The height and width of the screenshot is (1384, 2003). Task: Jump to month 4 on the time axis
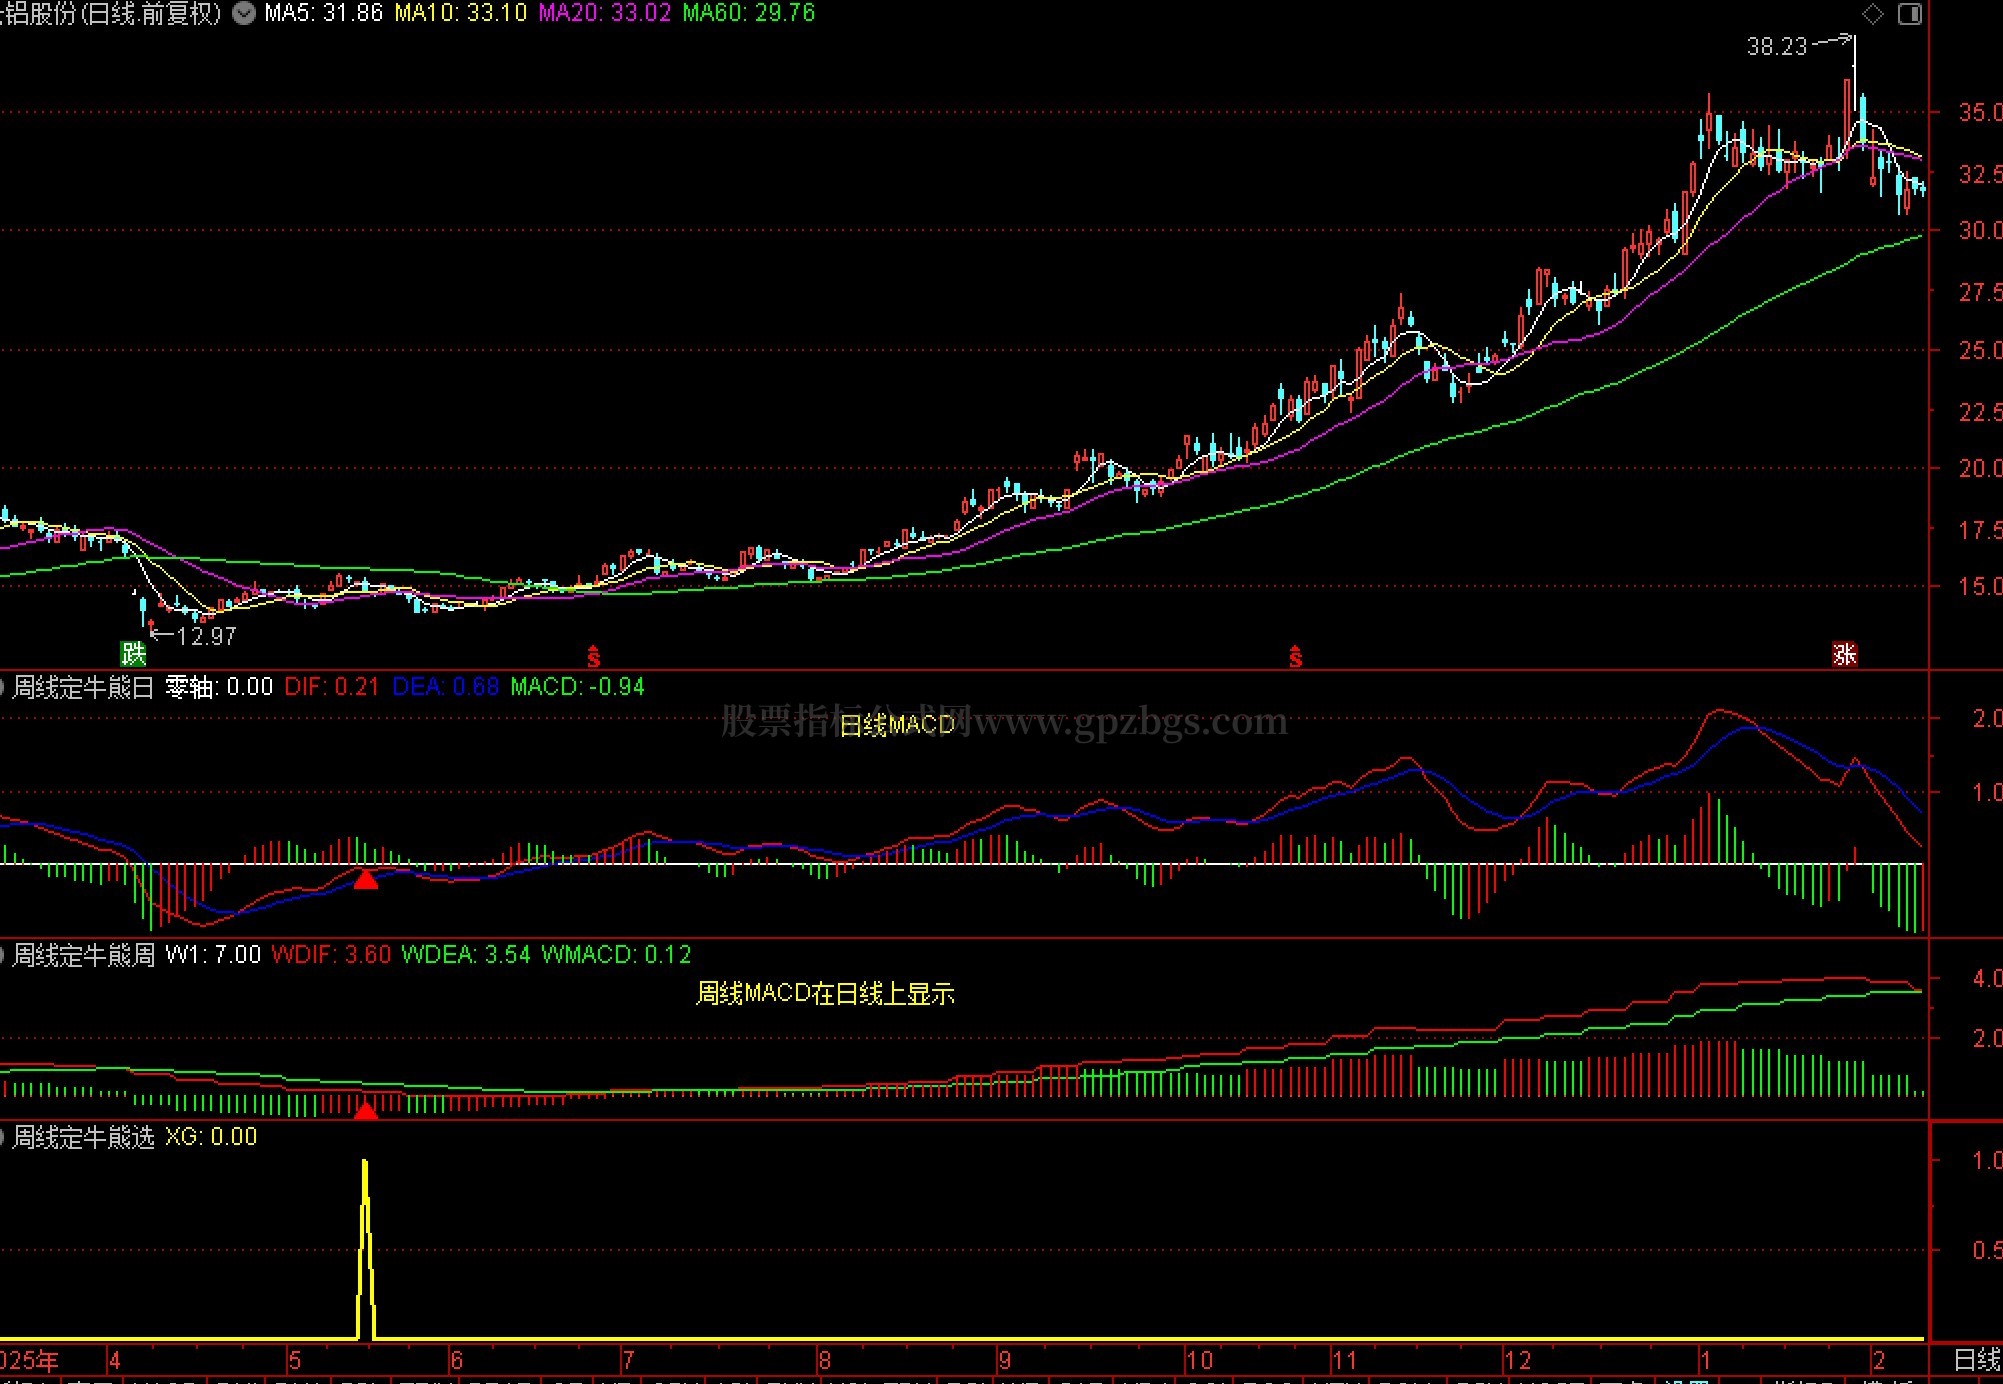pos(114,1361)
